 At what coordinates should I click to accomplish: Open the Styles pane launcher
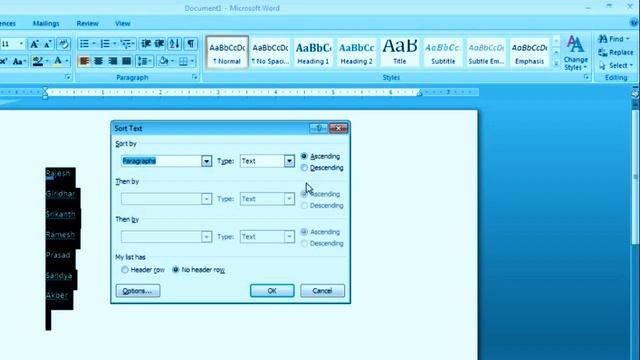[587, 77]
